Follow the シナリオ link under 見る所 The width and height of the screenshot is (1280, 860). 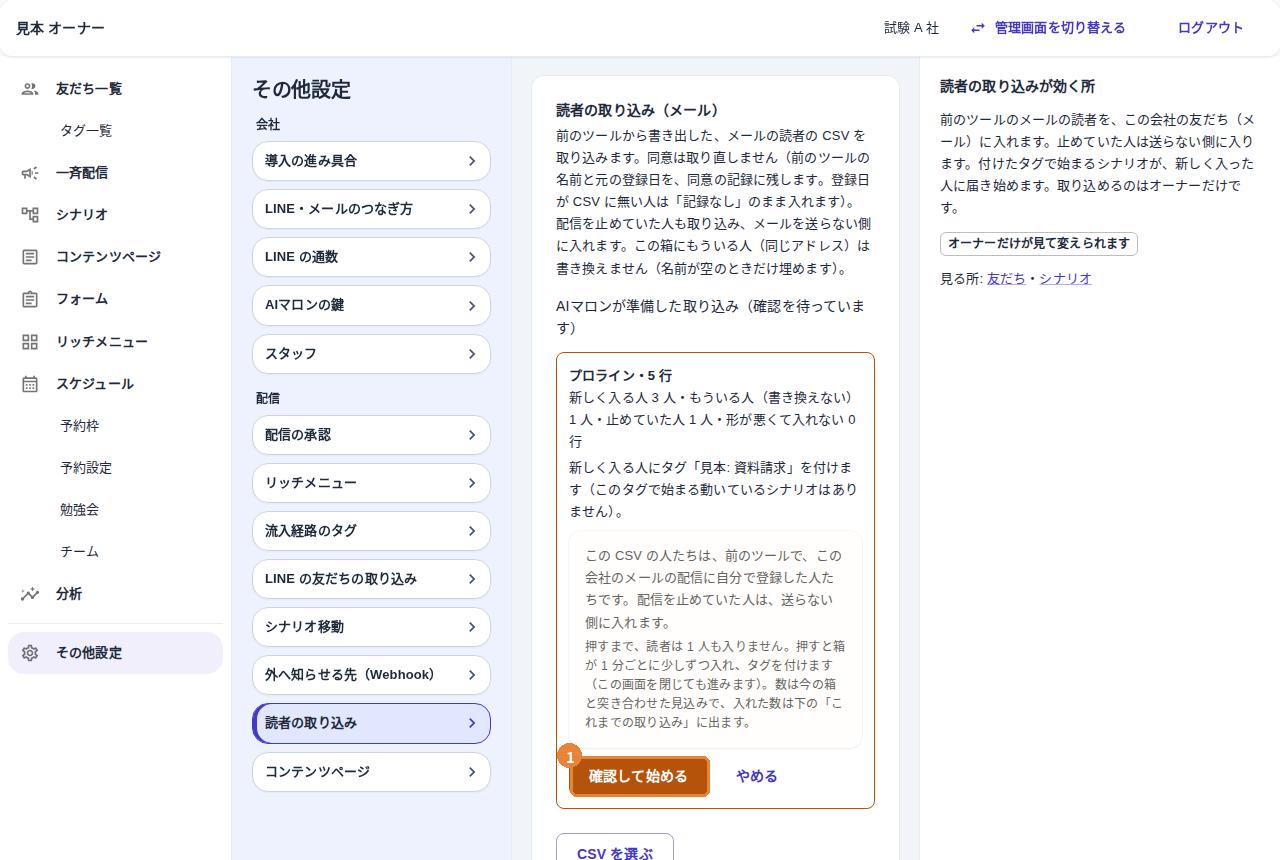[x=1065, y=279]
